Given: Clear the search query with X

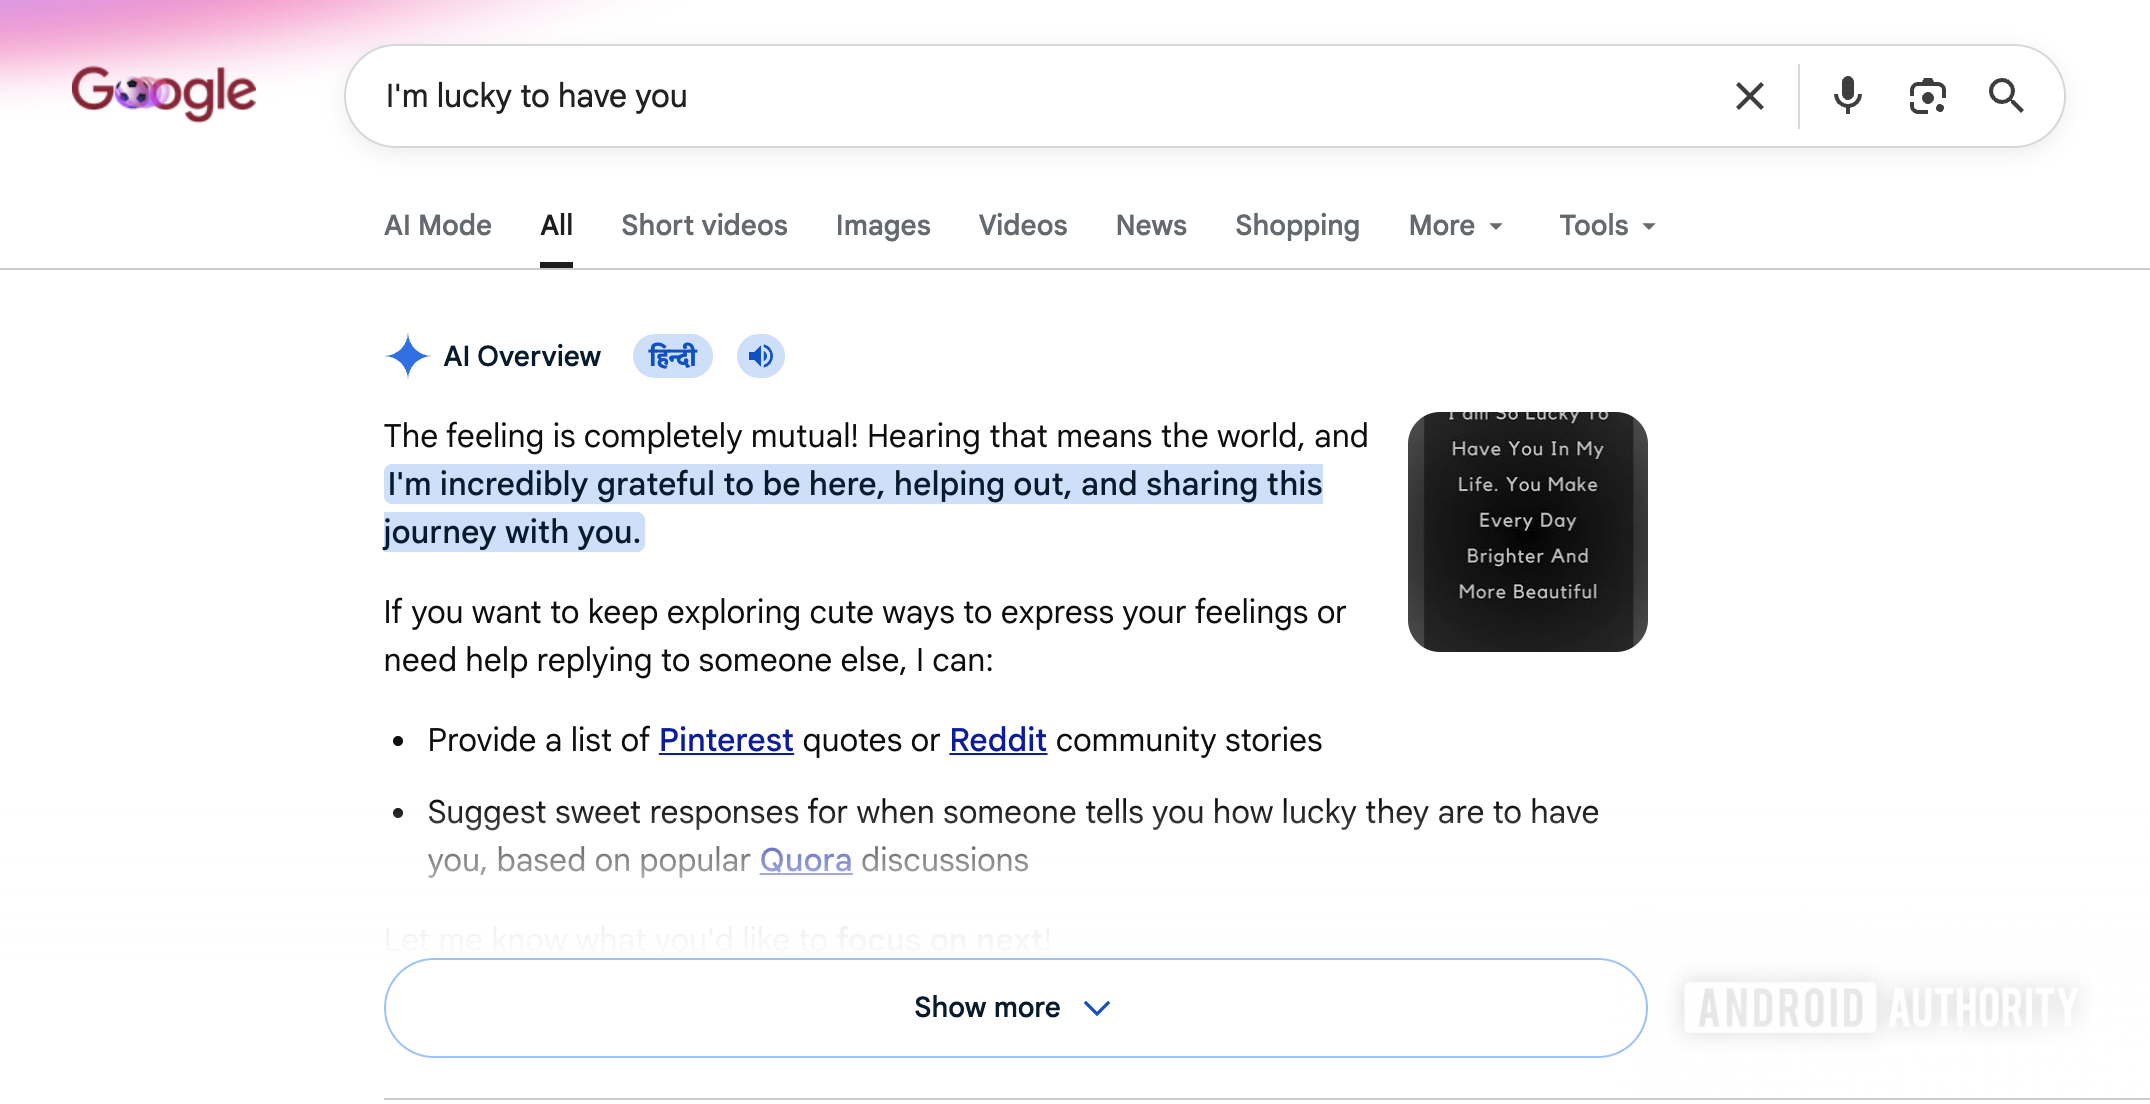Looking at the screenshot, I should [1749, 96].
